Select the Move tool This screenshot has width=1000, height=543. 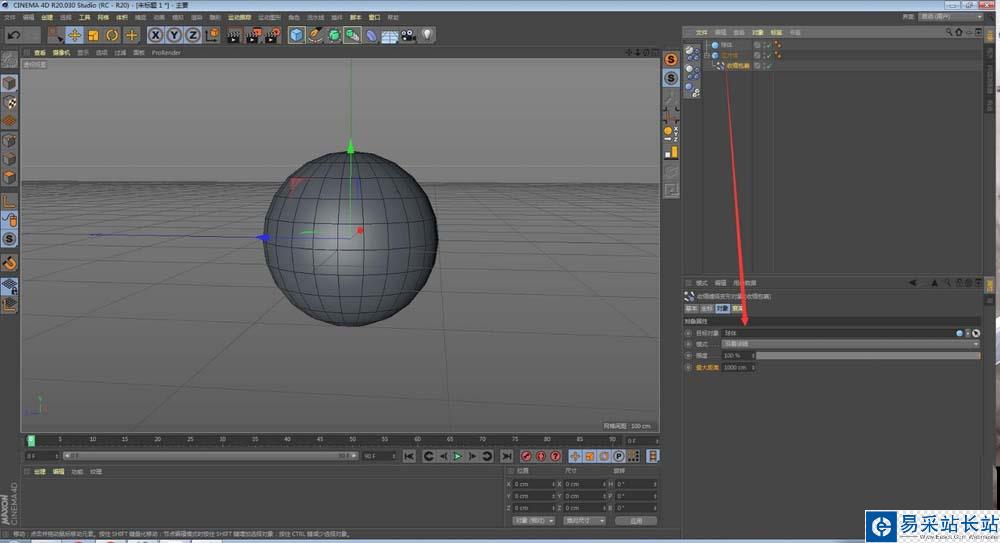point(74,35)
